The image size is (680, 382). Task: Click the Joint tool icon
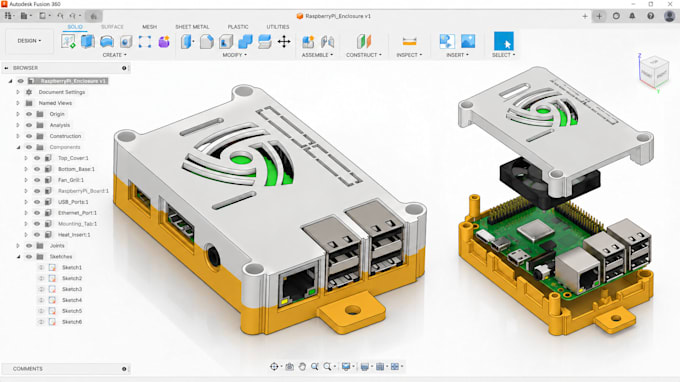pyautogui.click(x=327, y=42)
